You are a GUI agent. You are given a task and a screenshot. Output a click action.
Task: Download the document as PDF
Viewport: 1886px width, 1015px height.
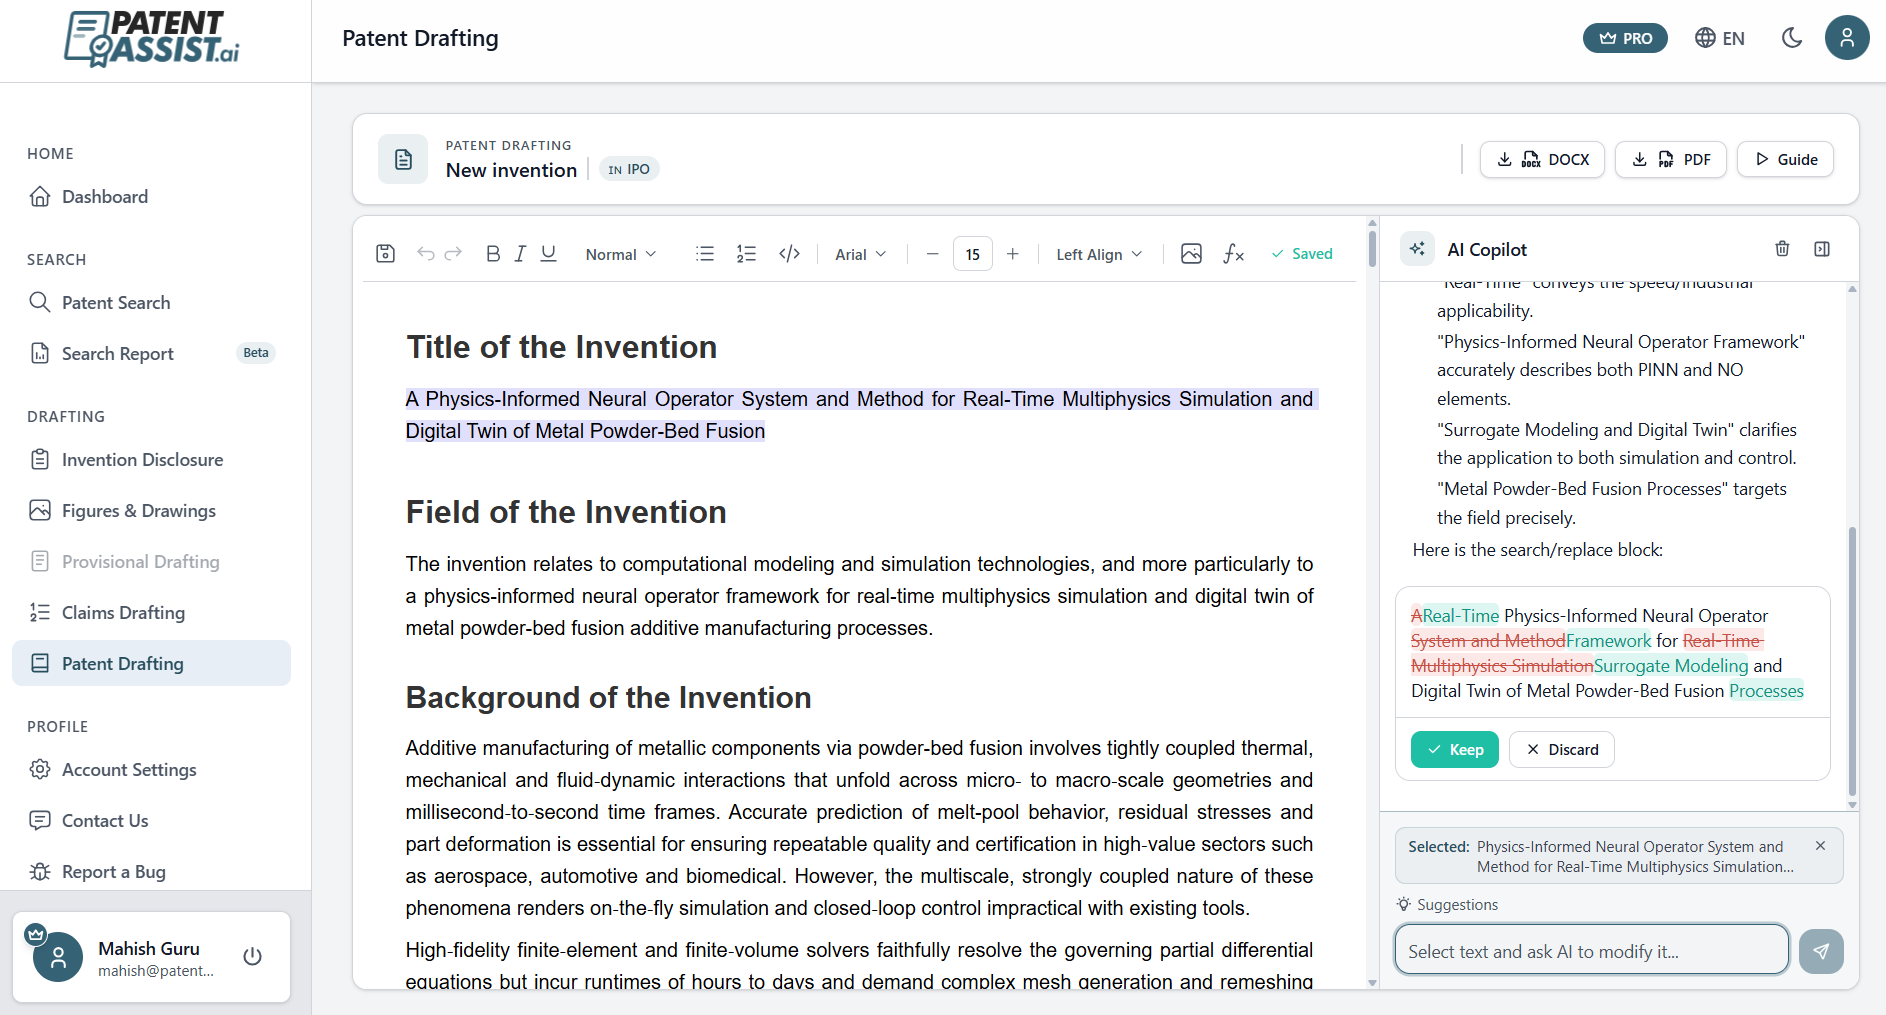1669,159
